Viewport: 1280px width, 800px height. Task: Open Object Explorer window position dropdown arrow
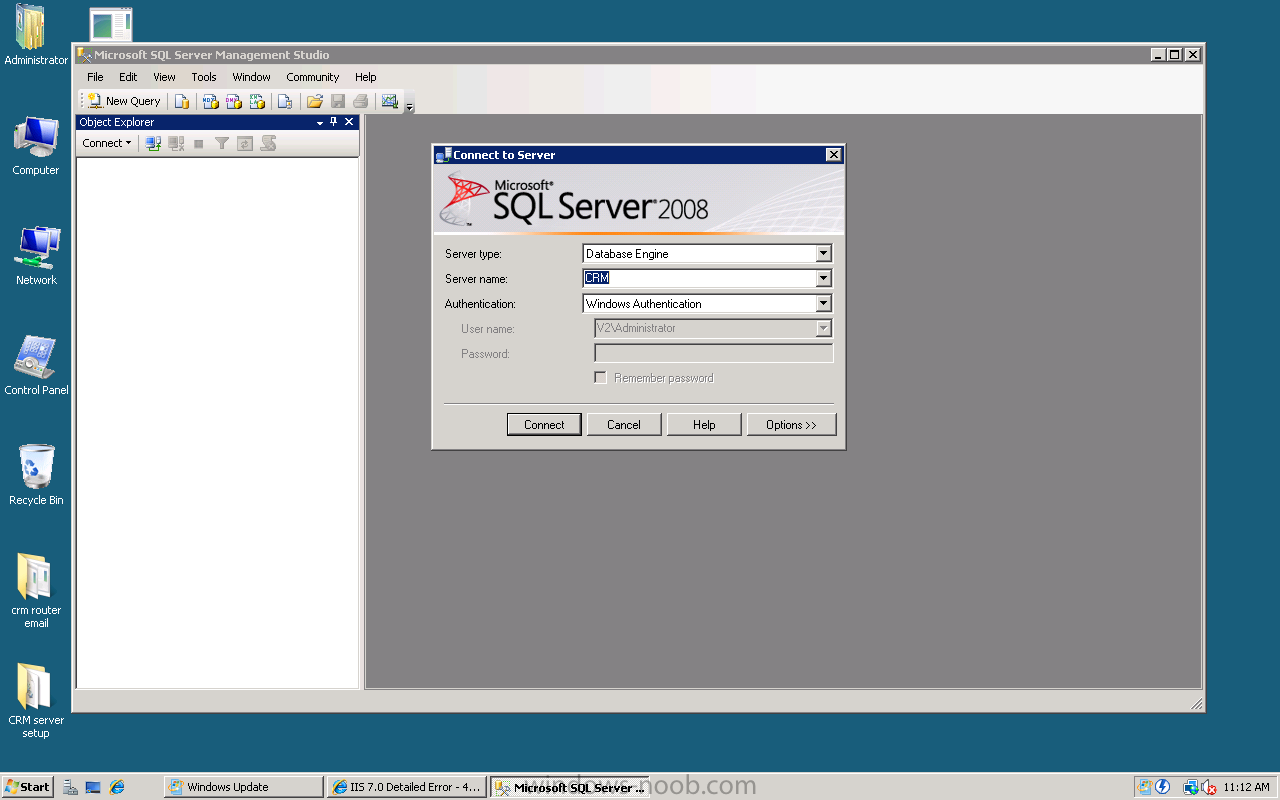[x=320, y=122]
